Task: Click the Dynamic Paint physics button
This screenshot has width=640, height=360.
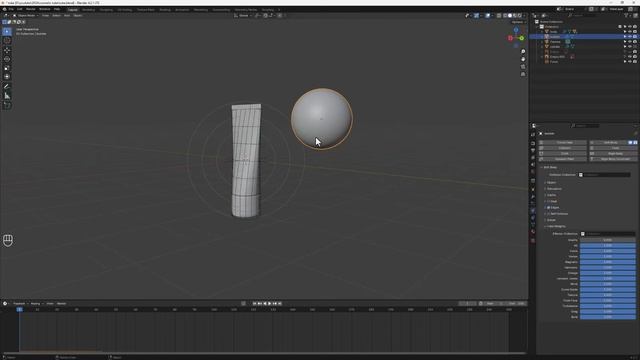Action: [x=562, y=159]
